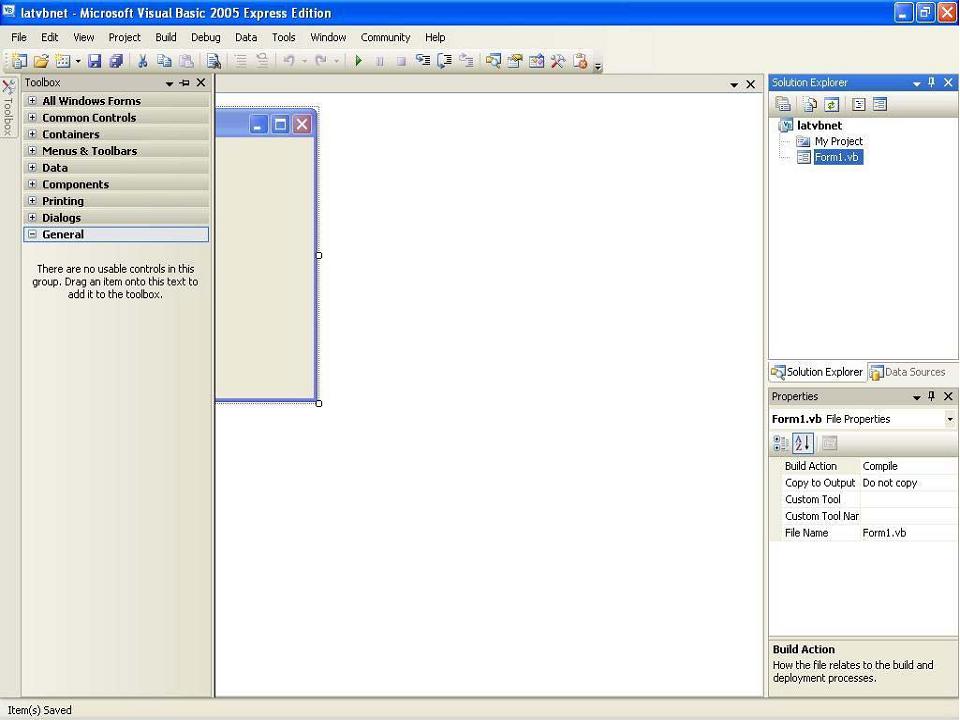This screenshot has height=720, width=960.
Task: Click the Cut scissors icon
Action: tap(142, 61)
